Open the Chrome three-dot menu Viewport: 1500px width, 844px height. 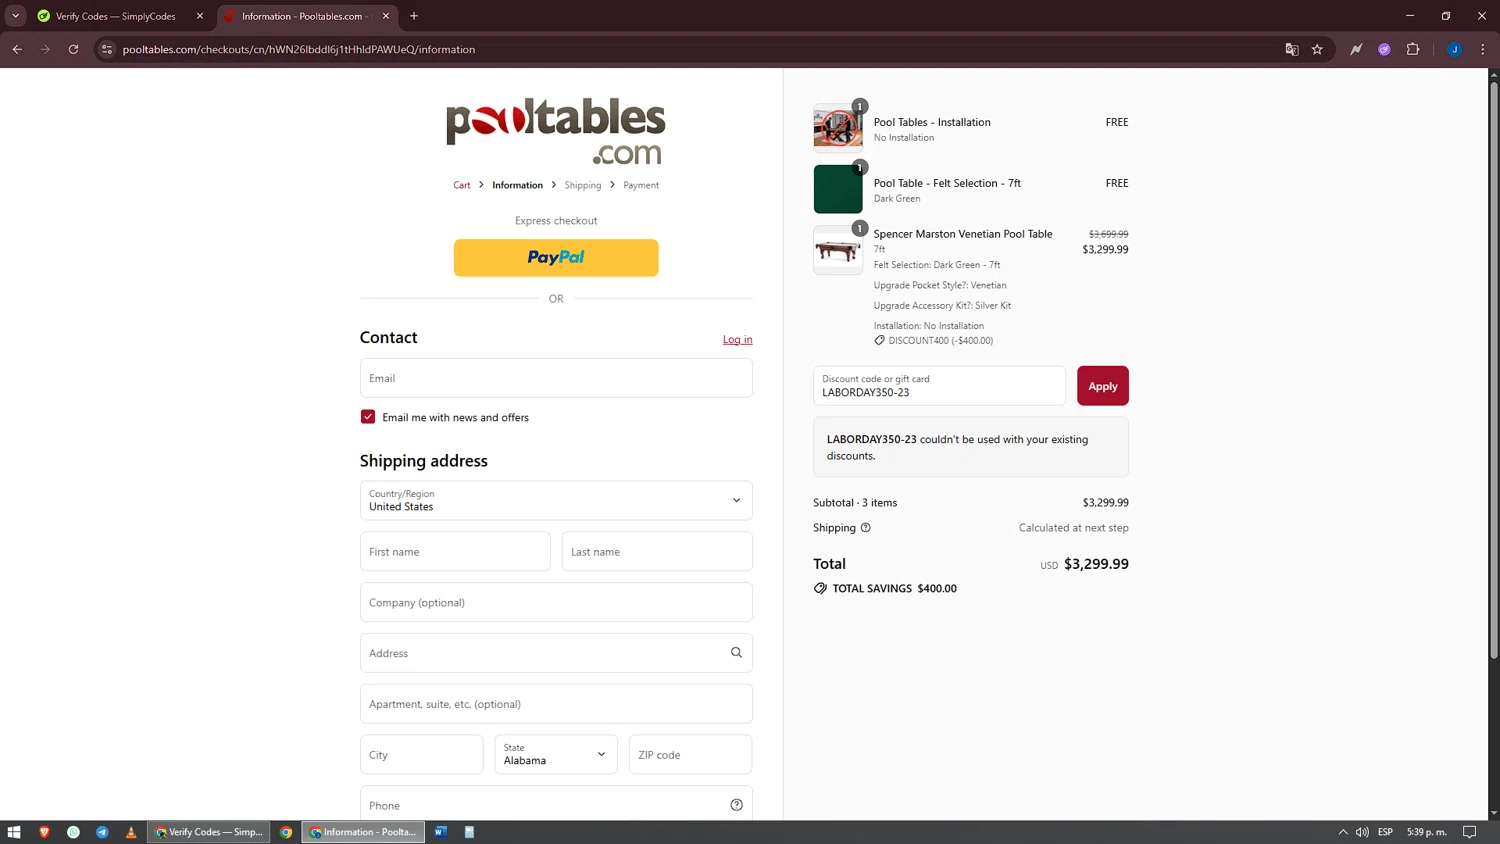(x=1483, y=49)
